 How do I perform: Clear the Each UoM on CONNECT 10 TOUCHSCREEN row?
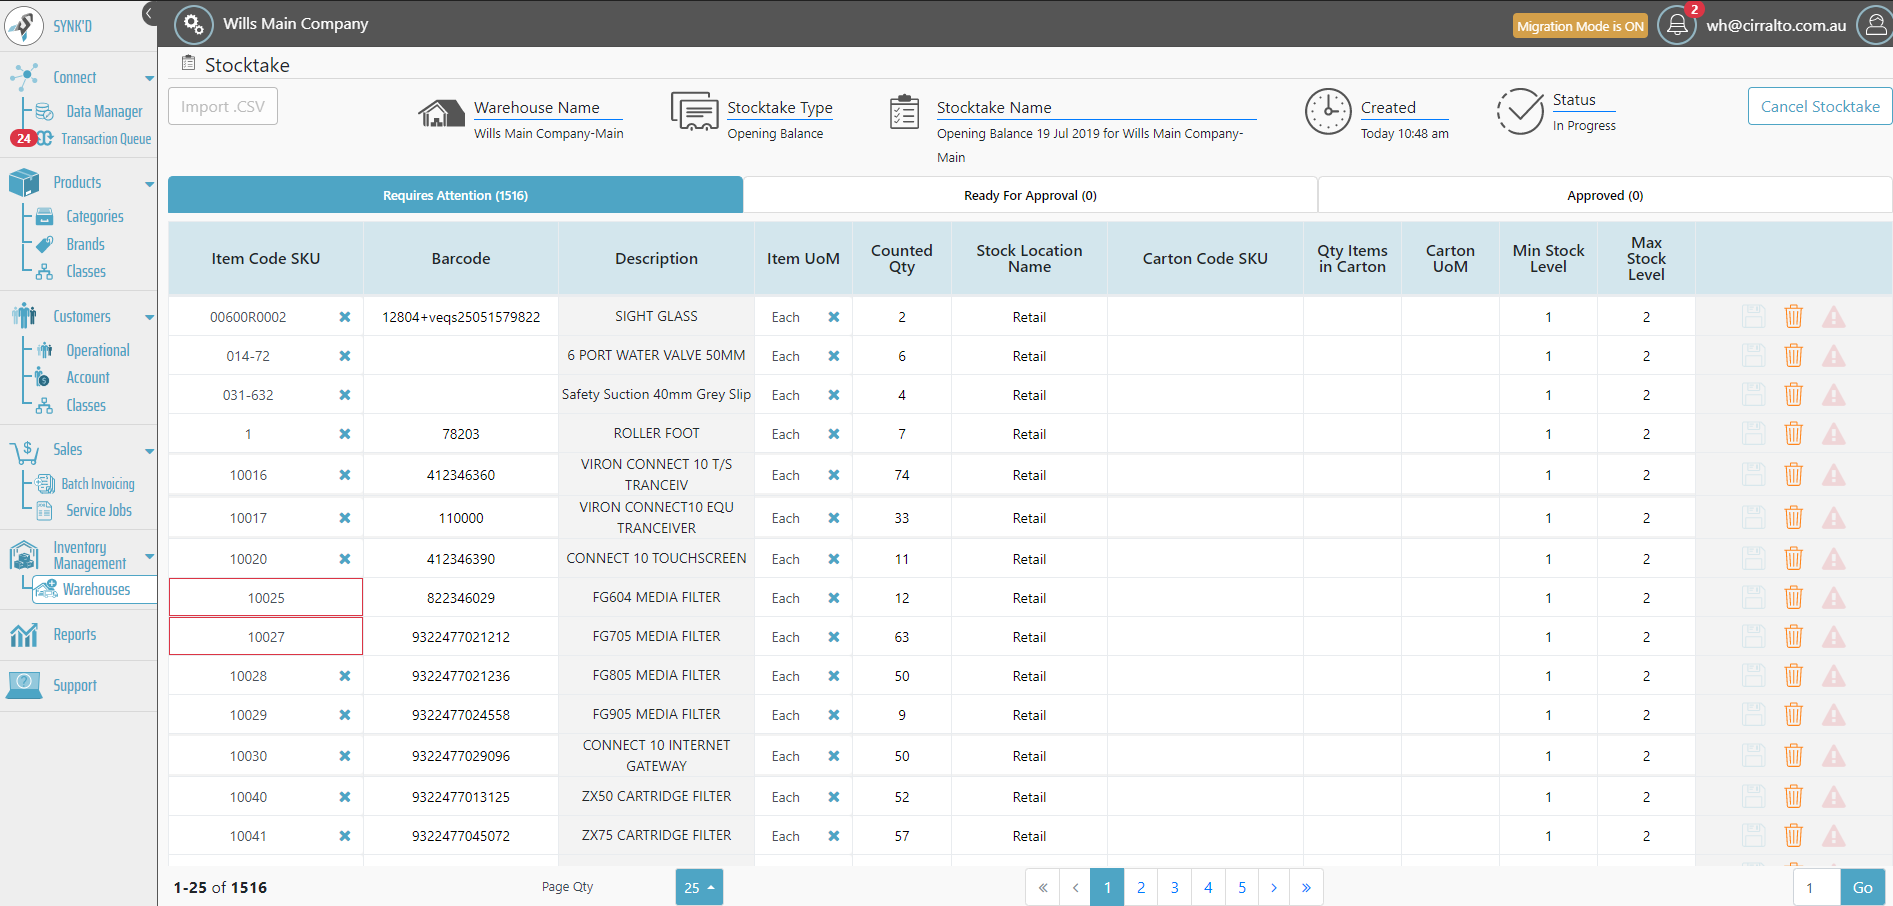tap(834, 559)
